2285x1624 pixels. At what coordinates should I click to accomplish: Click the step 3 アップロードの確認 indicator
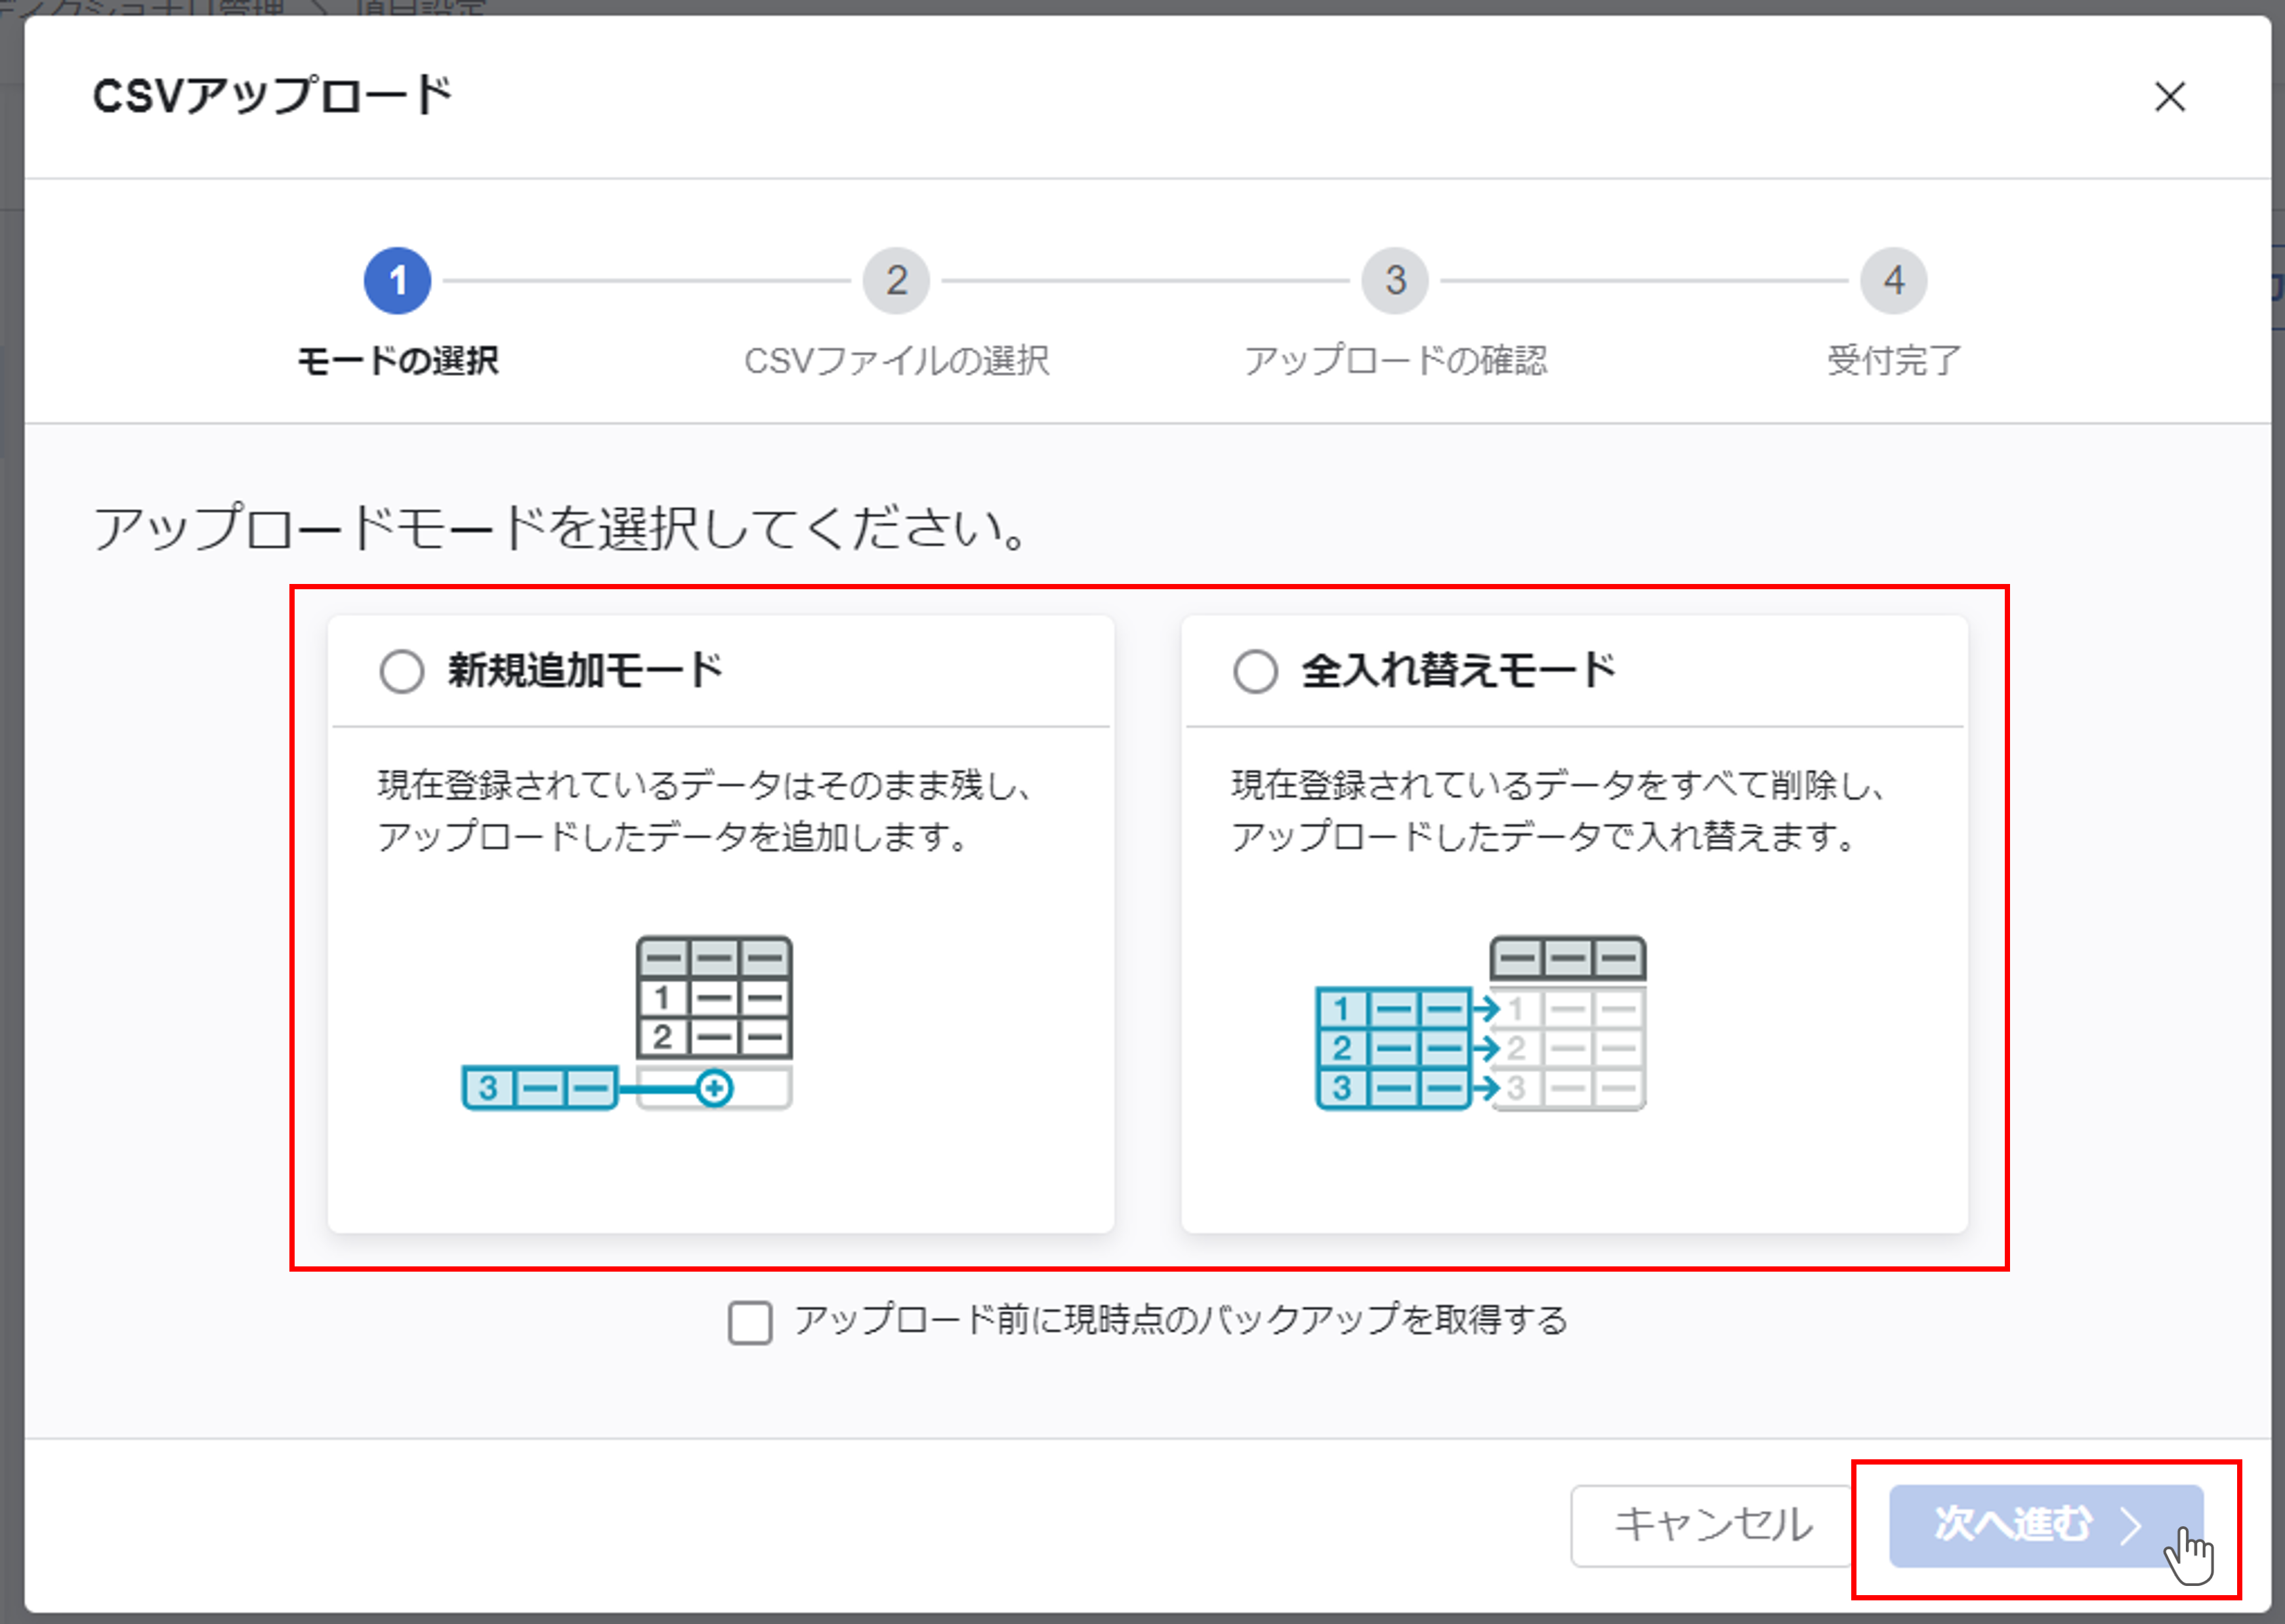(1396, 280)
